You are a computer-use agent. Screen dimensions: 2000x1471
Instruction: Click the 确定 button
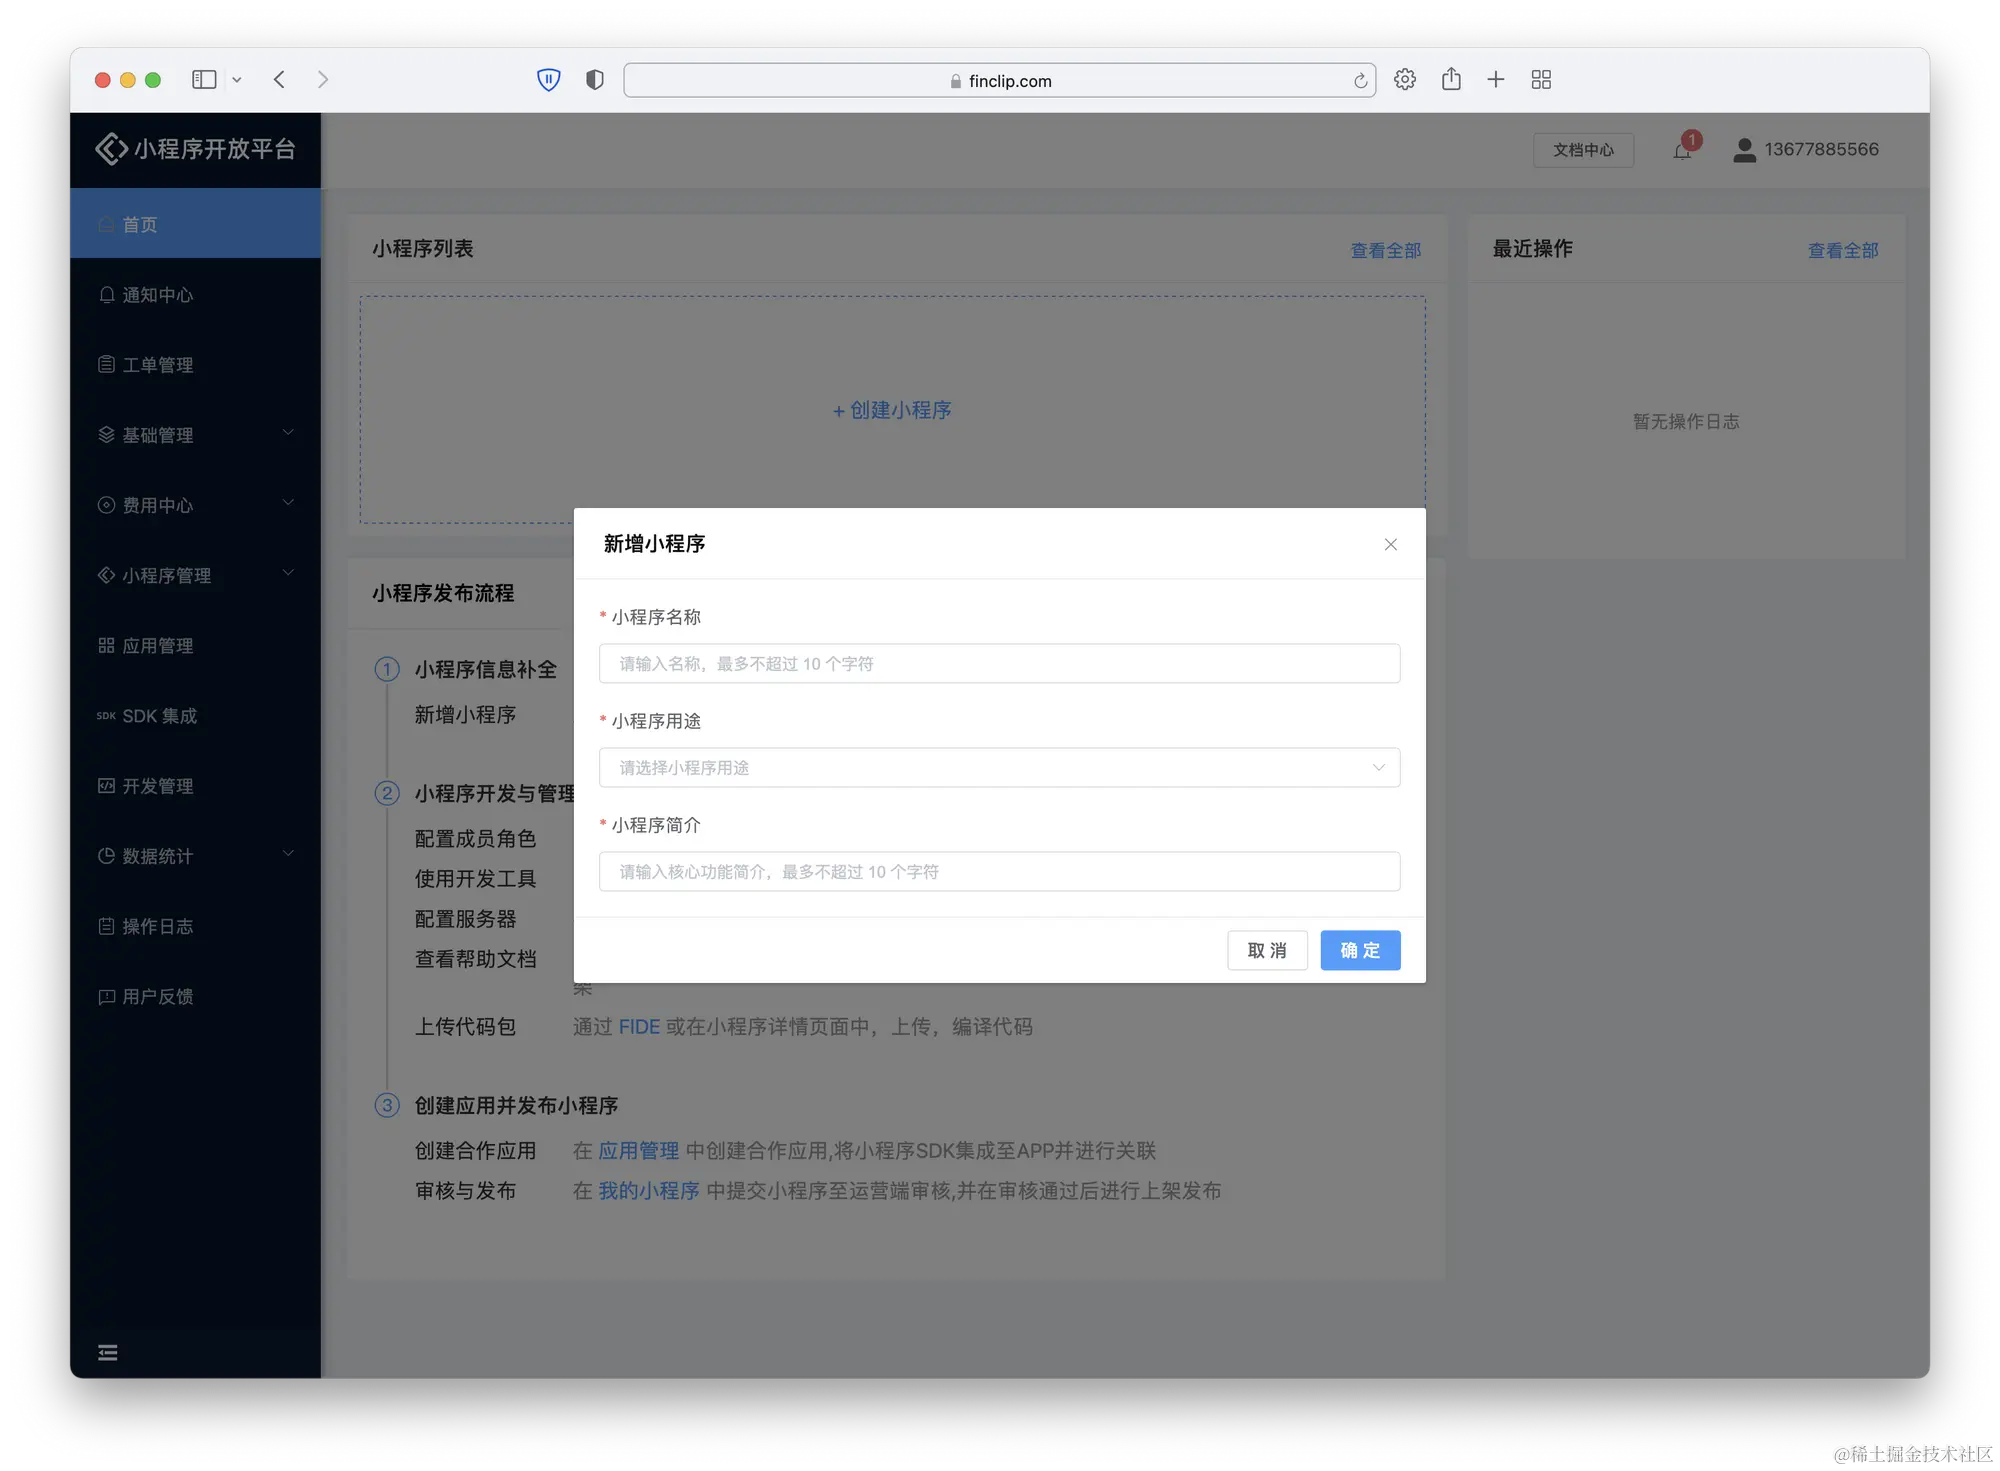click(x=1360, y=950)
